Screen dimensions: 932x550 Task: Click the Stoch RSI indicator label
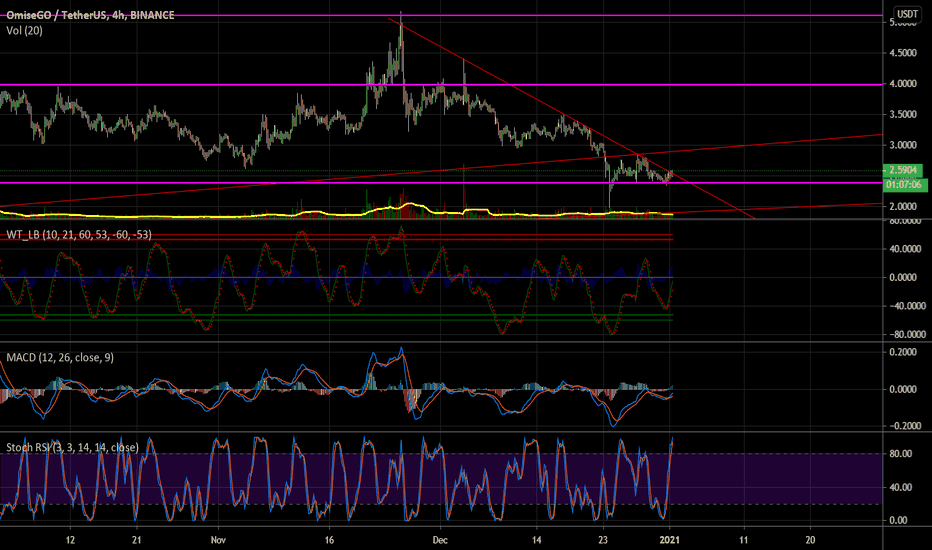point(73,447)
